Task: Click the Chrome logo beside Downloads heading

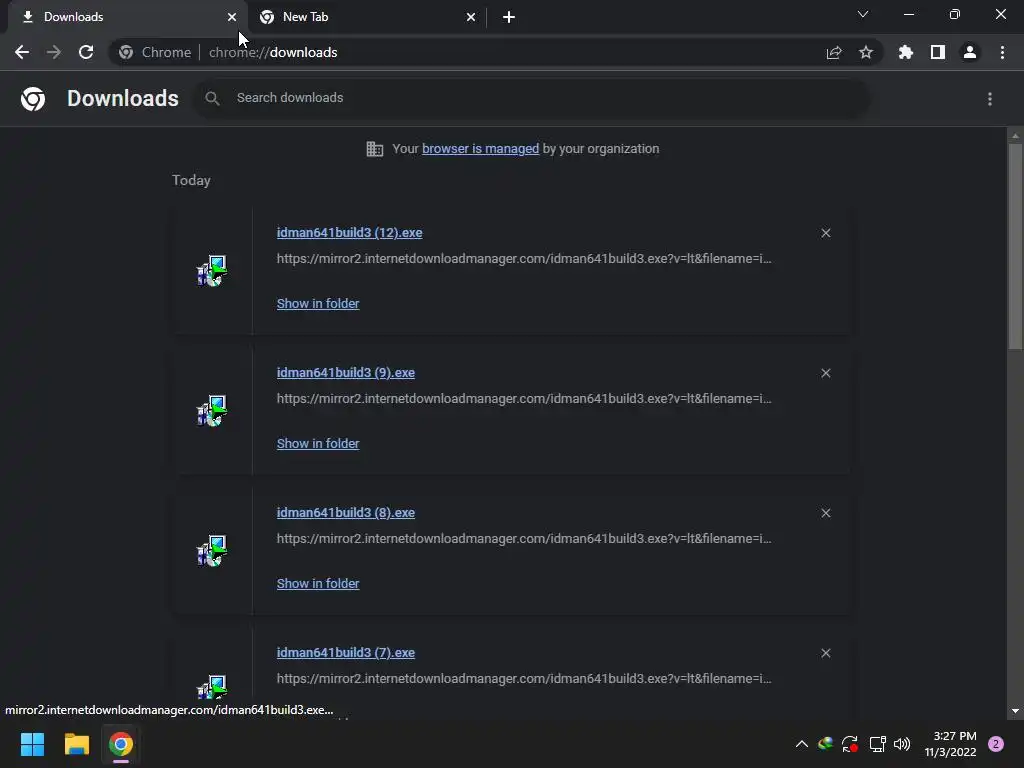Action: click(33, 99)
